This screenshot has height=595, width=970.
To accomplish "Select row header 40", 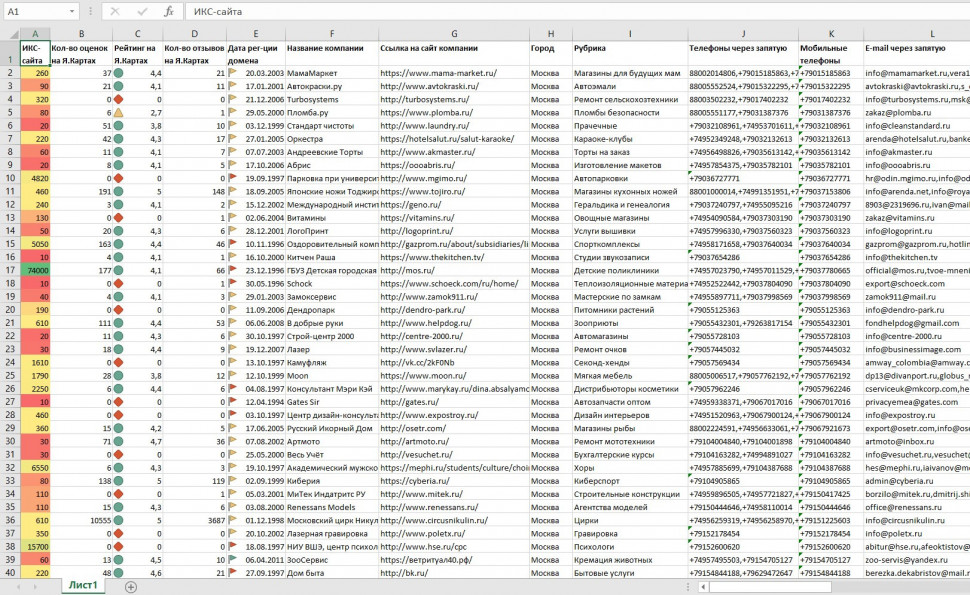I will (10, 573).
